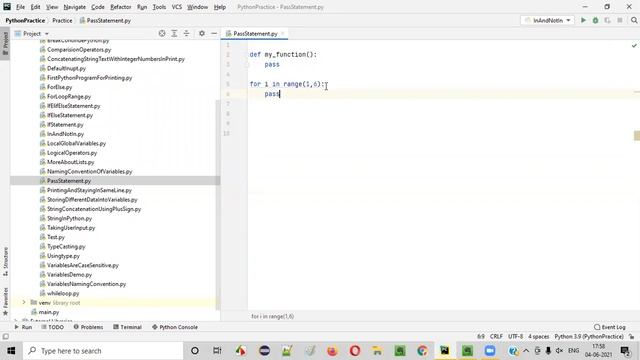Screen dimensions: 640x360
Task: Click the Run with Coverage icon
Action: (x=608, y=20)
